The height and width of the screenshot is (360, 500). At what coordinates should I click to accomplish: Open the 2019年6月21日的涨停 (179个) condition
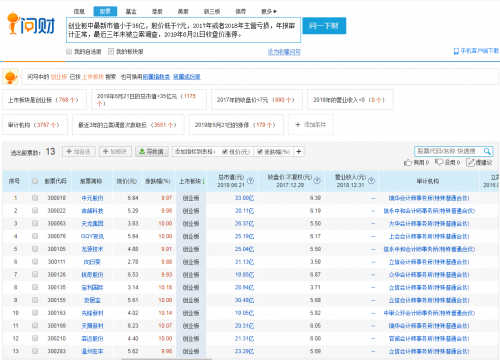(236, 125)
